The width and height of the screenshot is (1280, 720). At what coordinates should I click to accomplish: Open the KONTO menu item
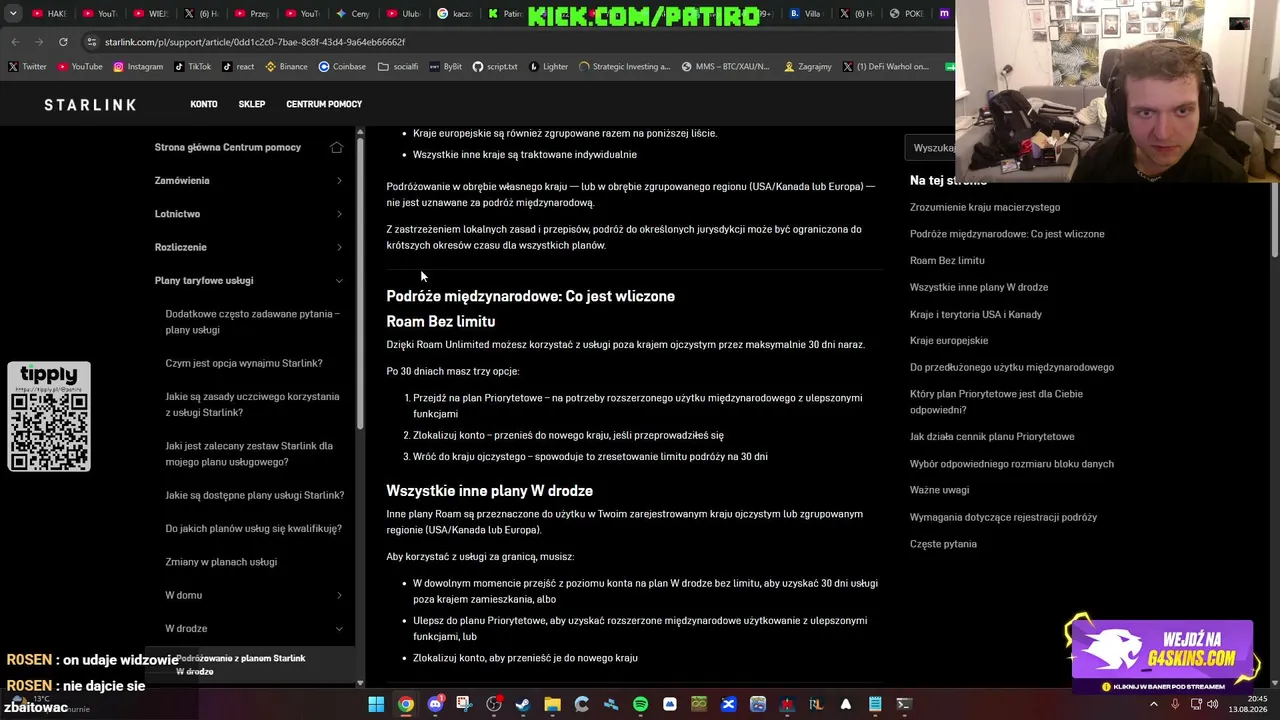(204, 104)
